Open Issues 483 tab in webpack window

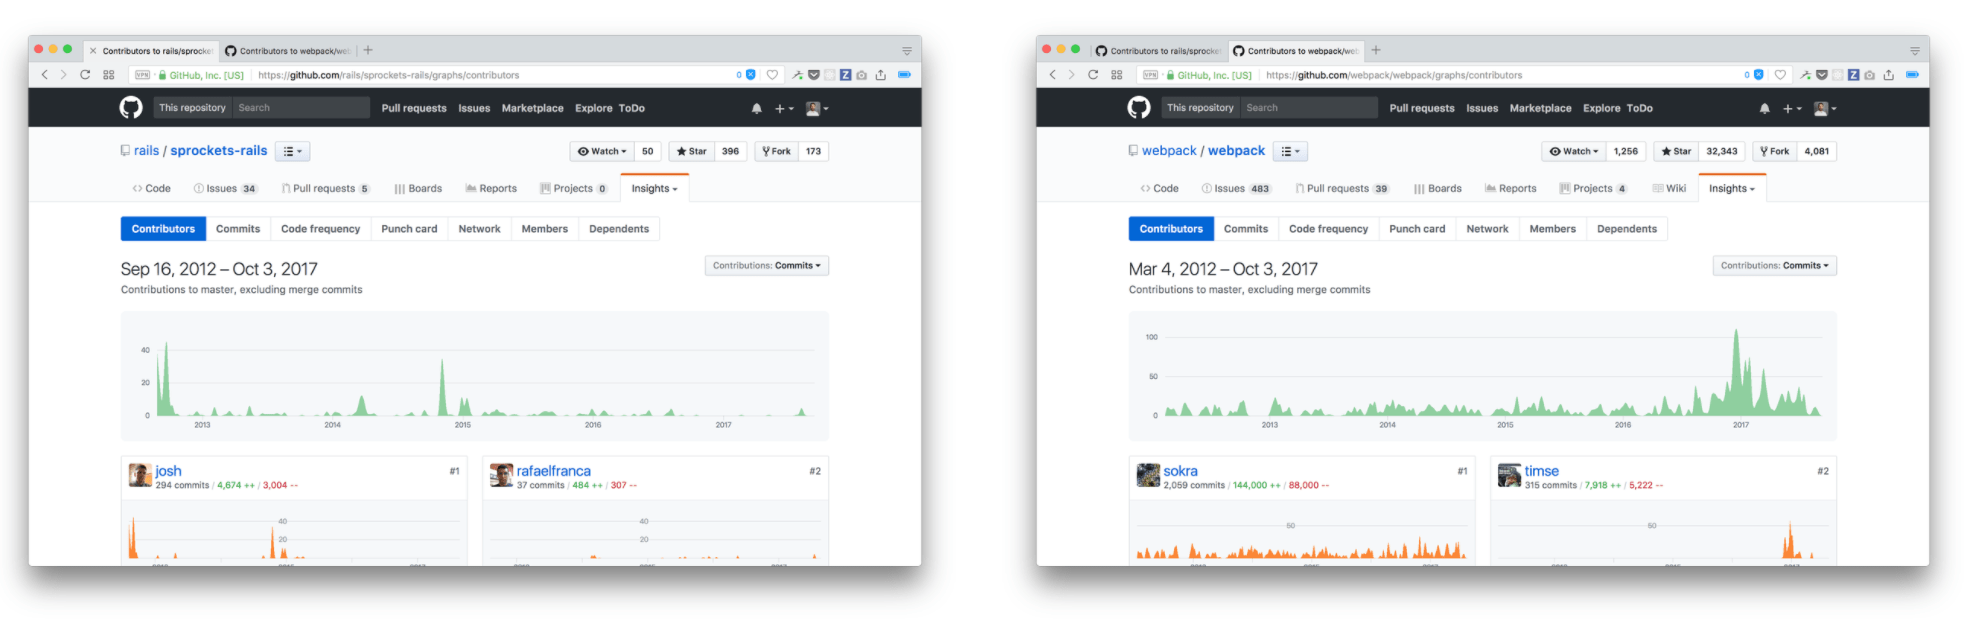point(1236,188)
